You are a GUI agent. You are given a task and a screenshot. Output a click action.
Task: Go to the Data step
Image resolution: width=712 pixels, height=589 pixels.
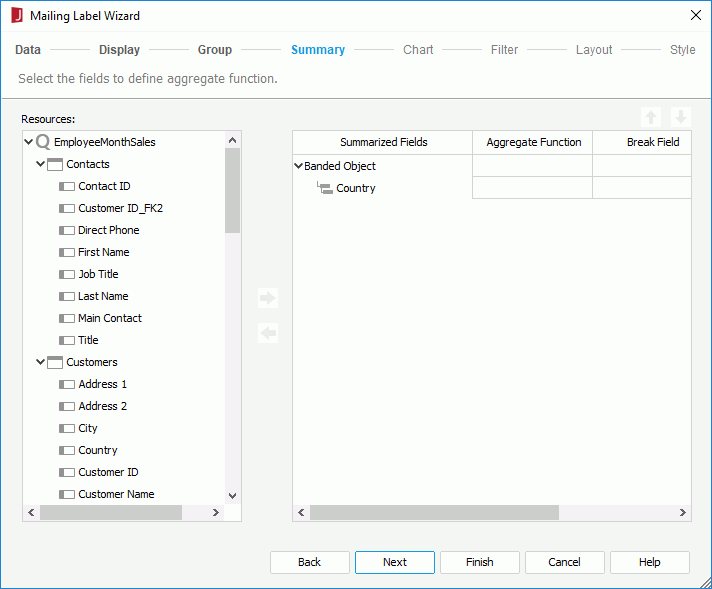28,50
